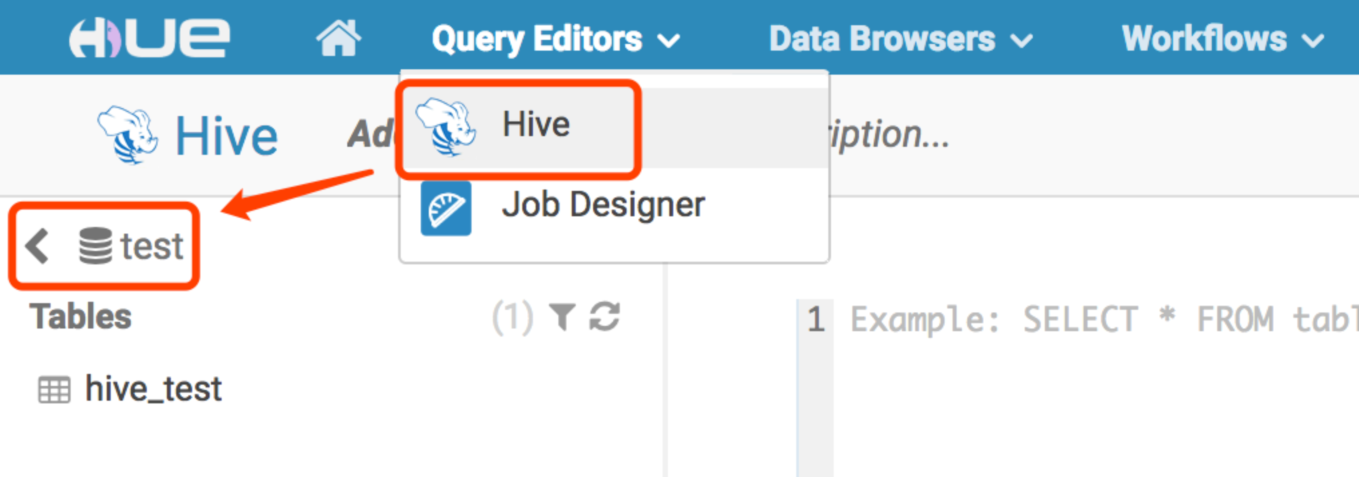Click the hive_test table grid icon
The width and height of the screenshot is (1359, 477).
[x=54, y=390]
